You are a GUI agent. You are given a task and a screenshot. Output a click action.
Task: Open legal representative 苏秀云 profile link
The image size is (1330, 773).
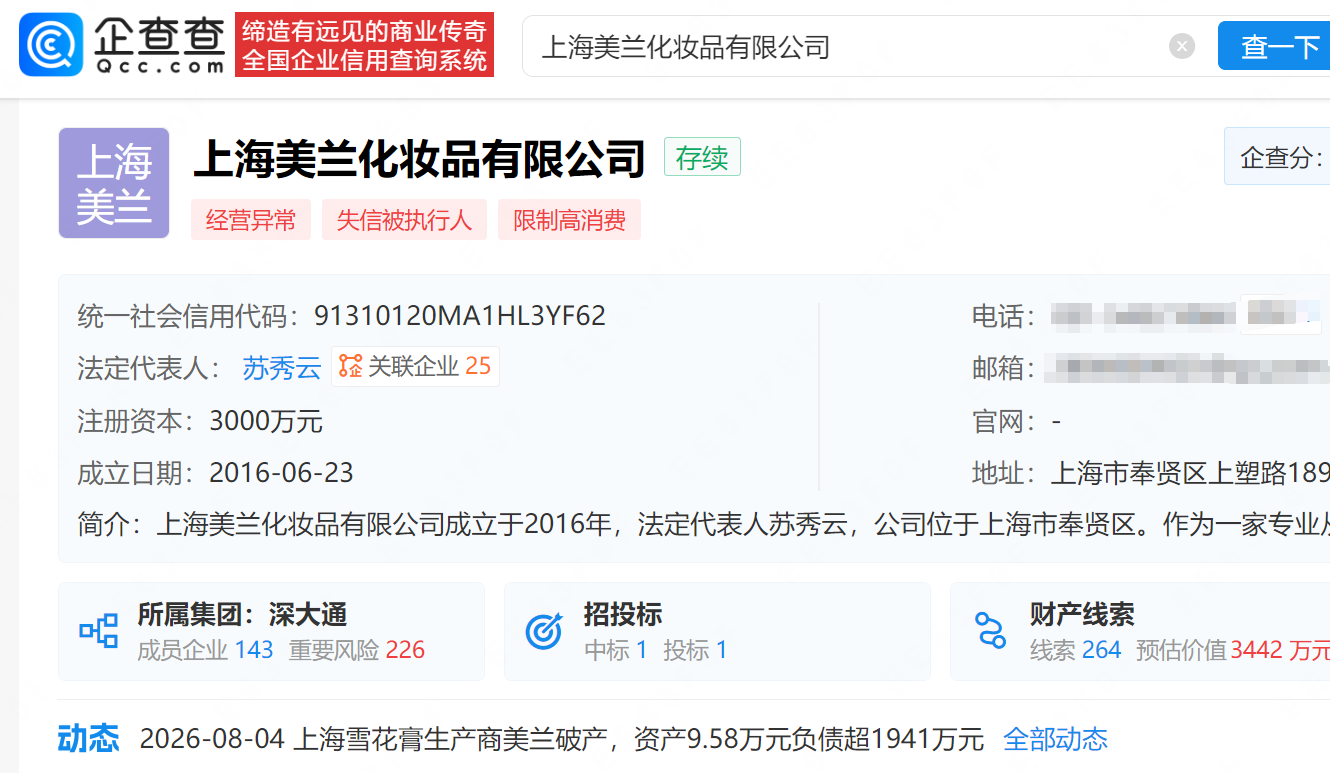(x=282, y=368)
